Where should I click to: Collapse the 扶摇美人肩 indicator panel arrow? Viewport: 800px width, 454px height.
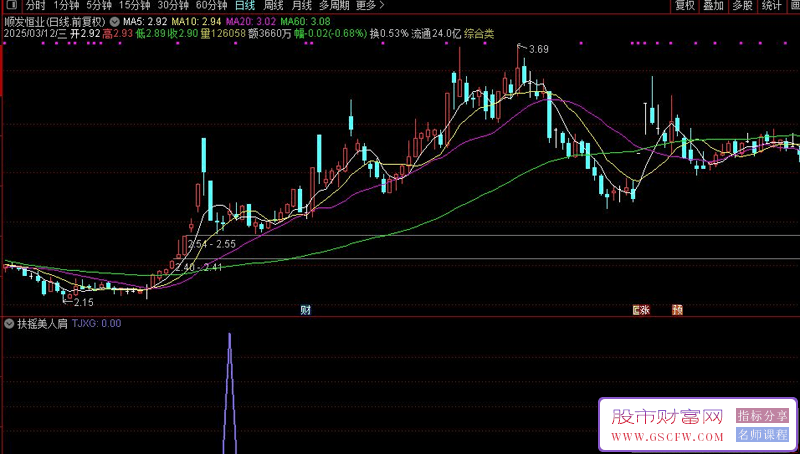9,323
